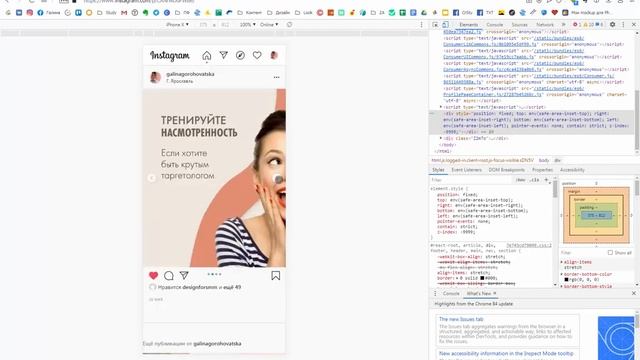Screen dimensions: 640x360
Task: Share the post via paper plane icon below image
Action: pyautogui.click(x=184, y=276)
